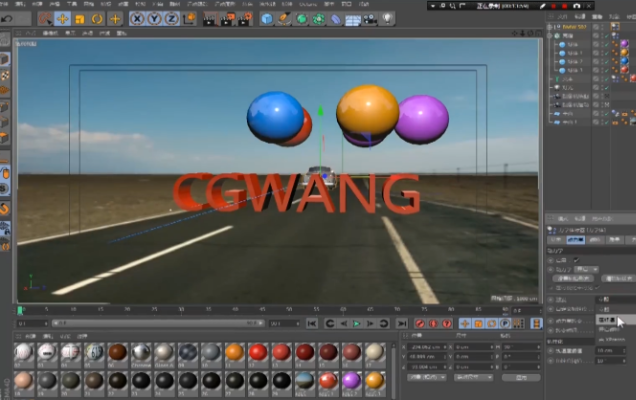
Task: Click the Undo arrow icon
Action: pyautogui.click(x=9, y=18)
